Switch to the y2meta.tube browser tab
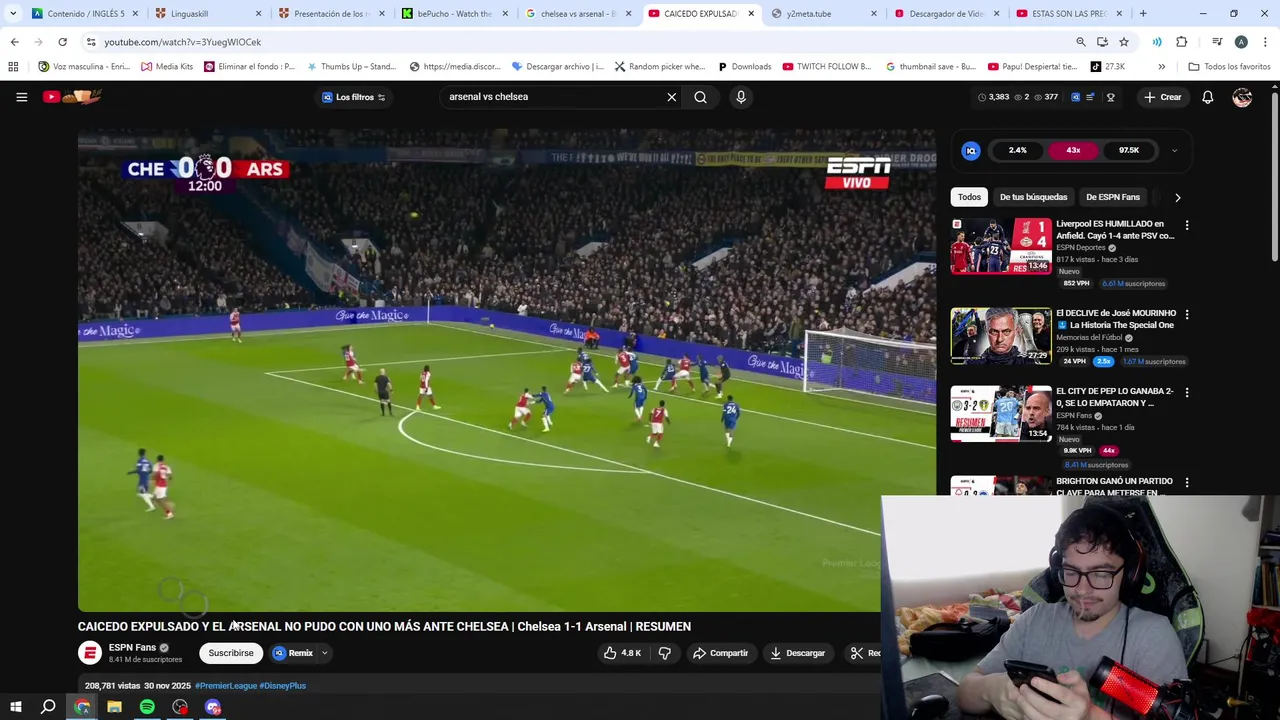Image resolution: width=1280 pixels, height=720 pixels. click(x=823, y=14)
